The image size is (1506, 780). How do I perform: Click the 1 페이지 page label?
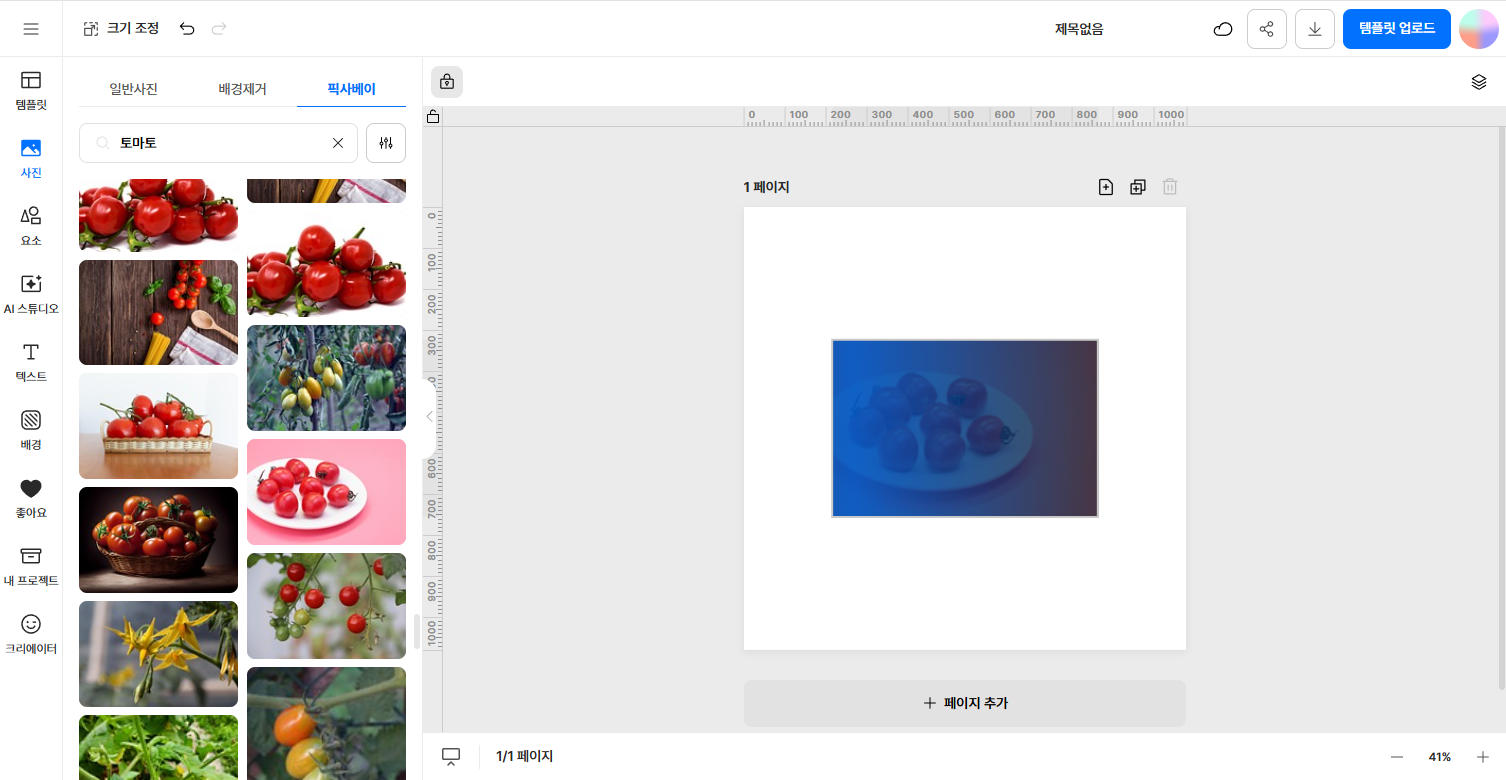click(766, 187)
